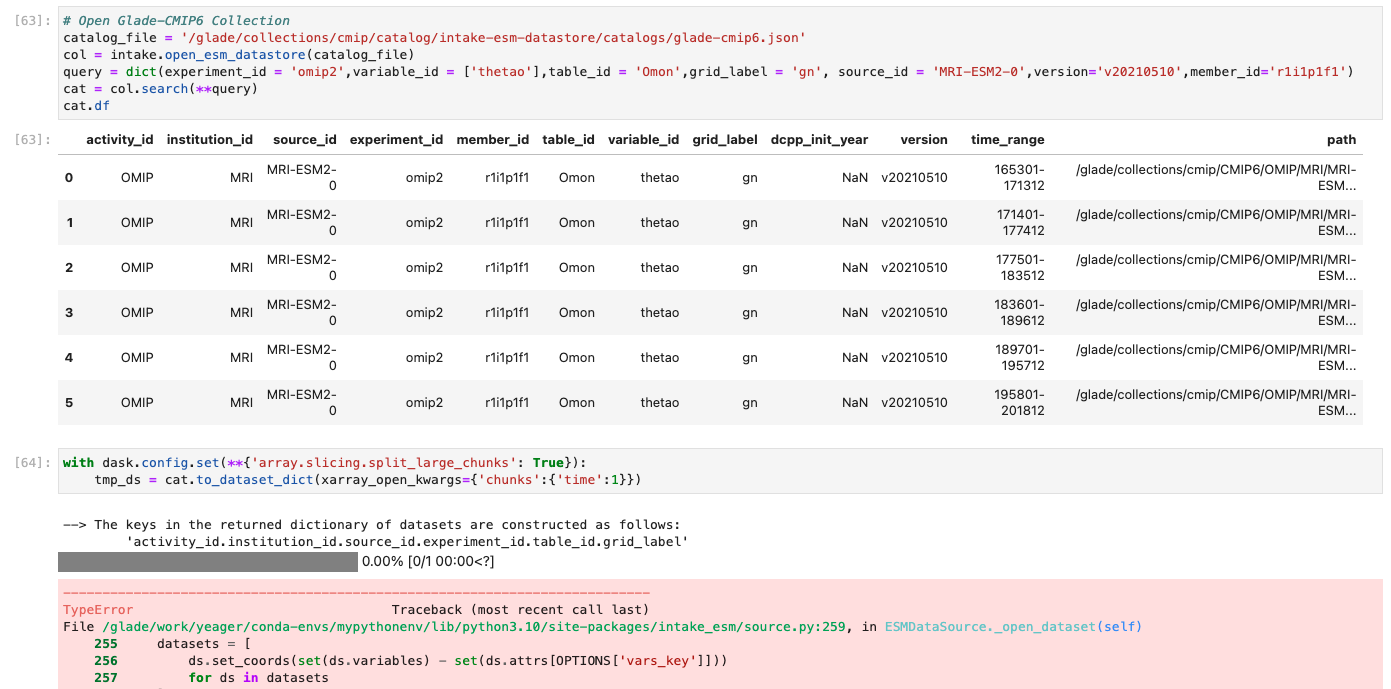The width and height of the screenshot is (1391, 689).
Task: Click MRI institution cell in row 4
Action: [241, 357]
